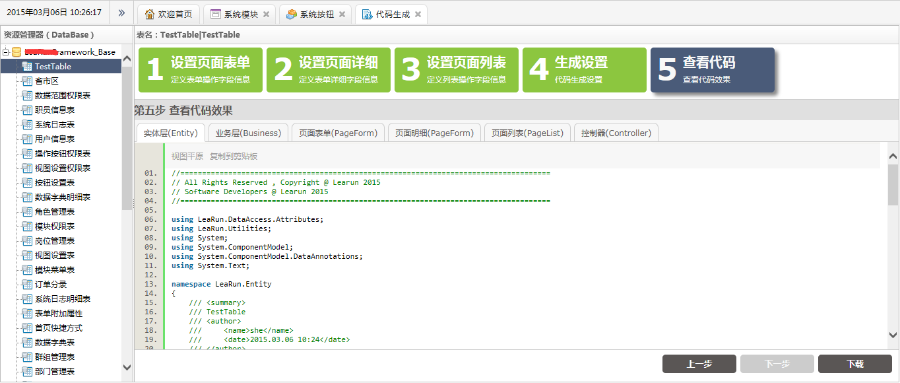Click the table icon beside 操作按钮权限表
This screenshot has width=900, height=383.
(26, 153)
